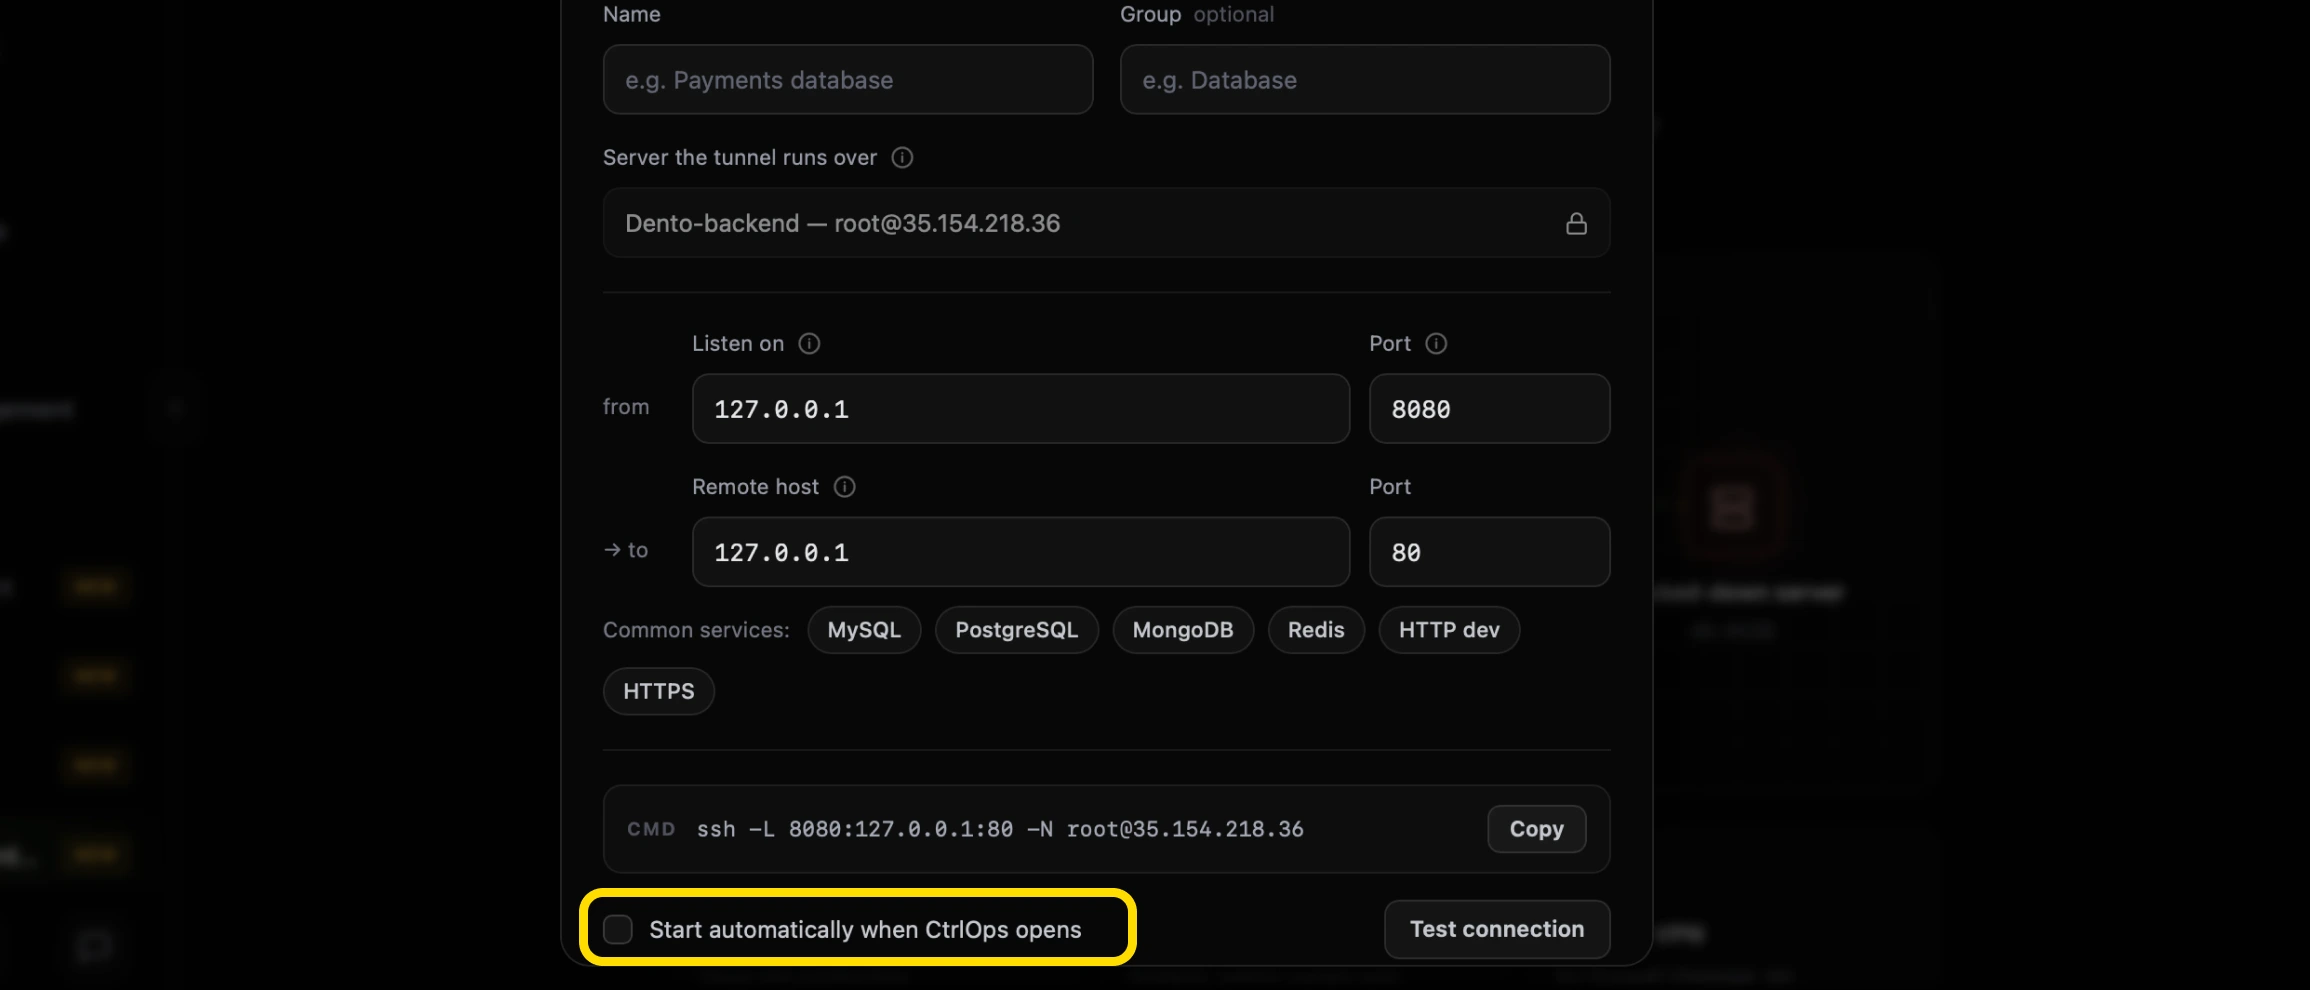The image size is (2310, 990).
Task: Copy the generated ssh command
Action: 1536,829
